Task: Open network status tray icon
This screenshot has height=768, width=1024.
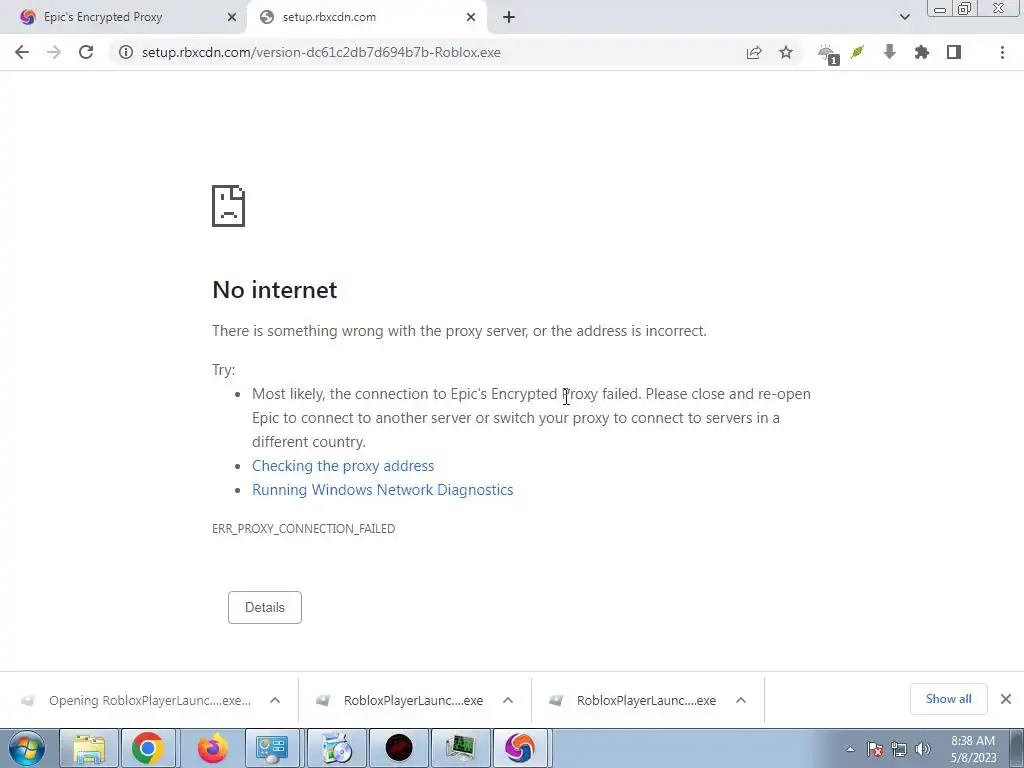Action: [x=899, y=749]
